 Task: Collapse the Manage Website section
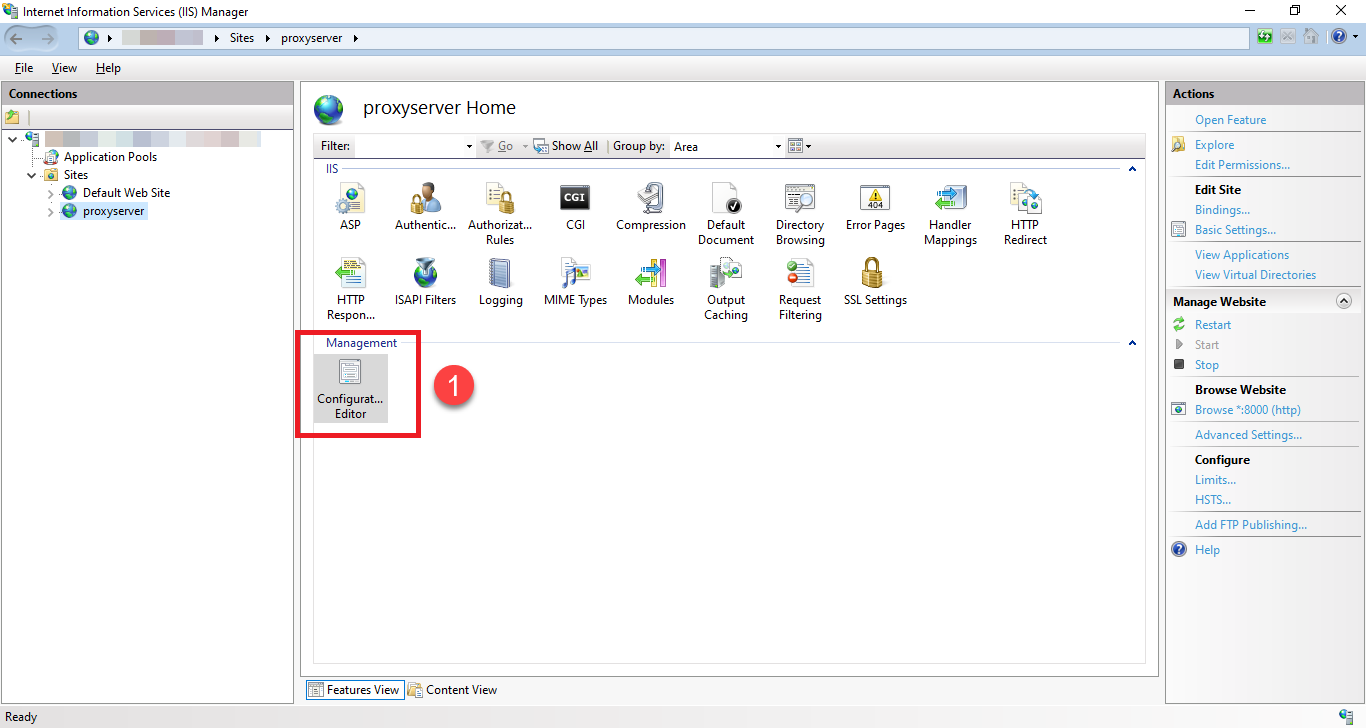click(x=1343, y=301)
